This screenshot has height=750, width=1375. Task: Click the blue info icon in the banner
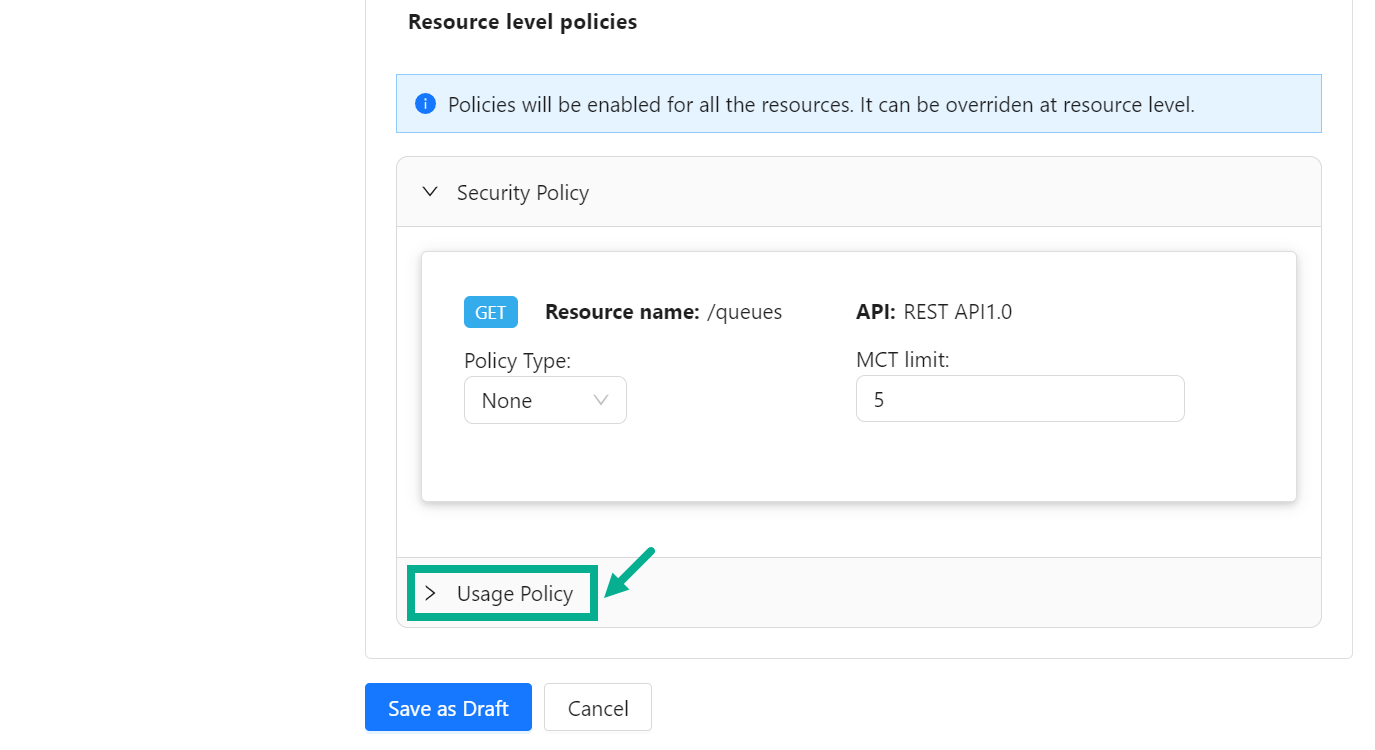425,104
